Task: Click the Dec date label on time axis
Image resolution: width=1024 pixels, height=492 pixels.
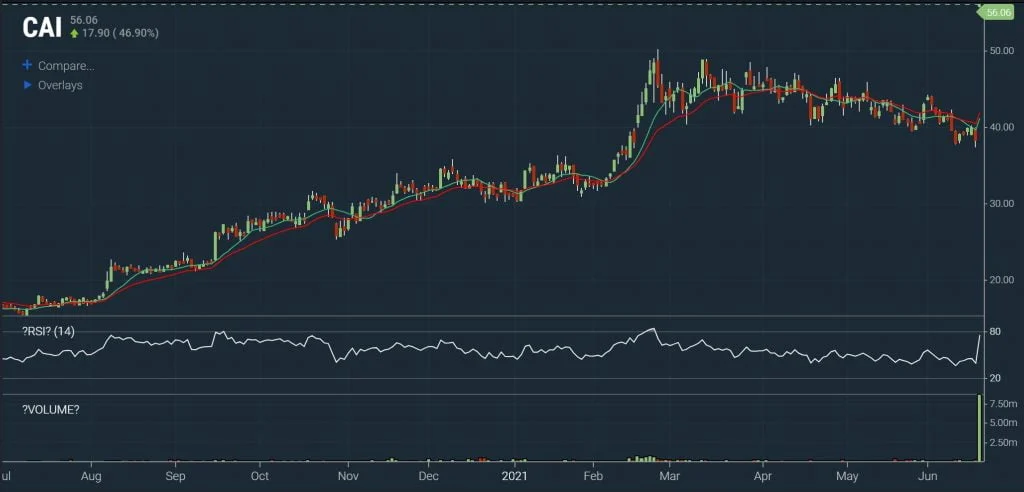Action: pos(429,474)
